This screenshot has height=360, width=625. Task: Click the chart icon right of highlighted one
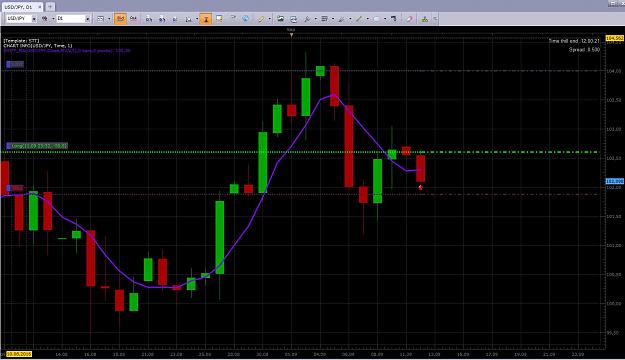tap(134, 19)
